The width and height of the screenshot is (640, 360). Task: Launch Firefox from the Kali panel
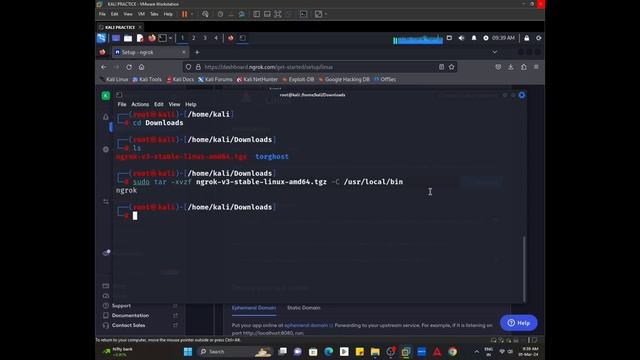coord(151,38)
